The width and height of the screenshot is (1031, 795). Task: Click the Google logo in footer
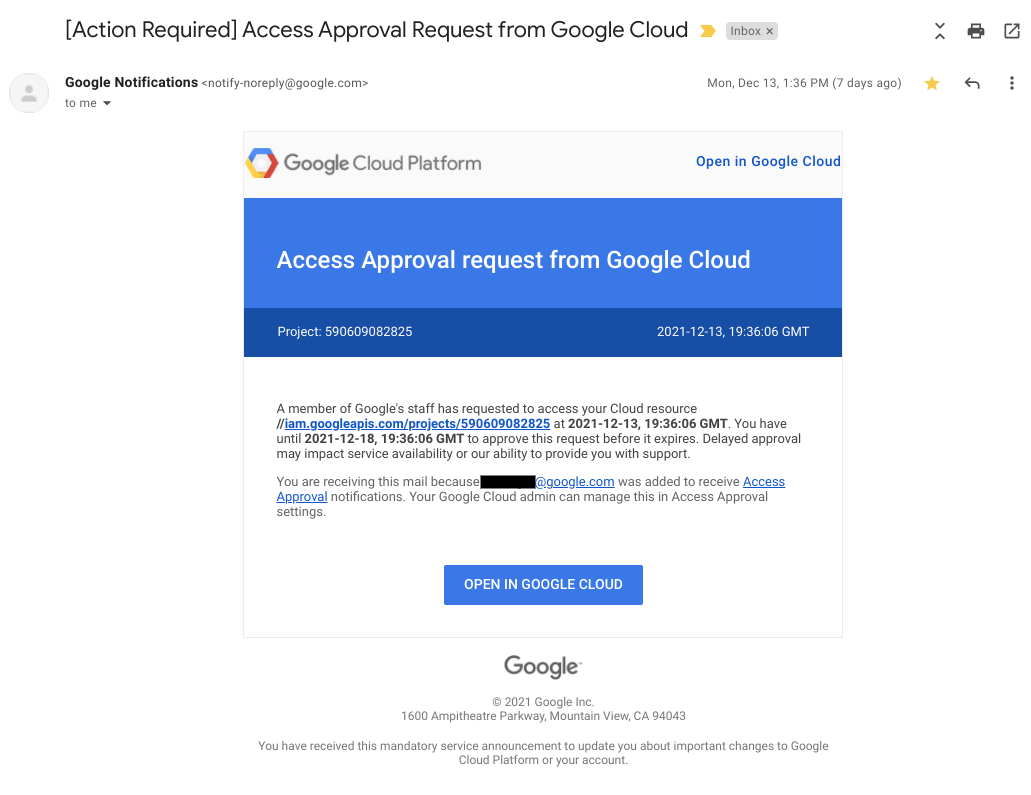pos(542,666)
